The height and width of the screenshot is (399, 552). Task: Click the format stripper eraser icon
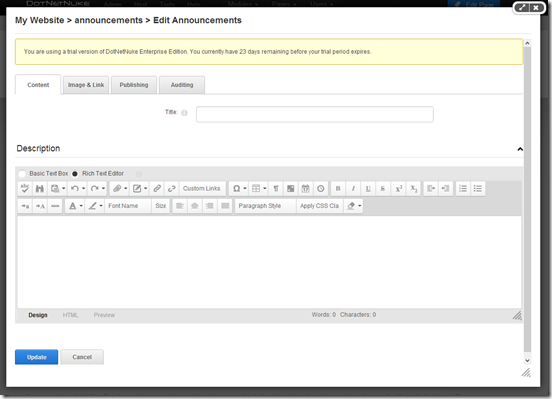click(351, 206)
